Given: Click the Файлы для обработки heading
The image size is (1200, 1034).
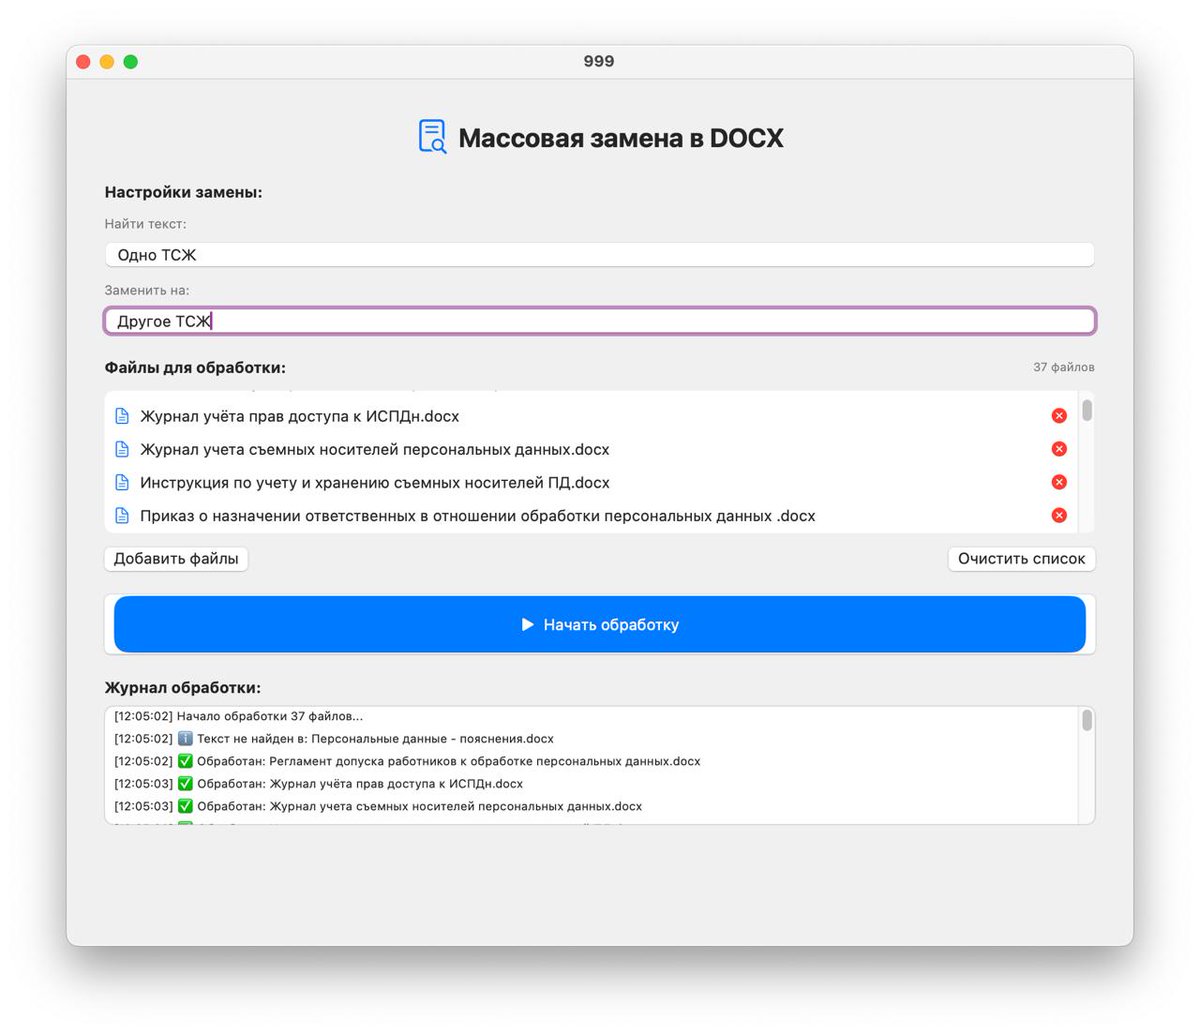Looking at the screenshot, I should tap(195, 368).
